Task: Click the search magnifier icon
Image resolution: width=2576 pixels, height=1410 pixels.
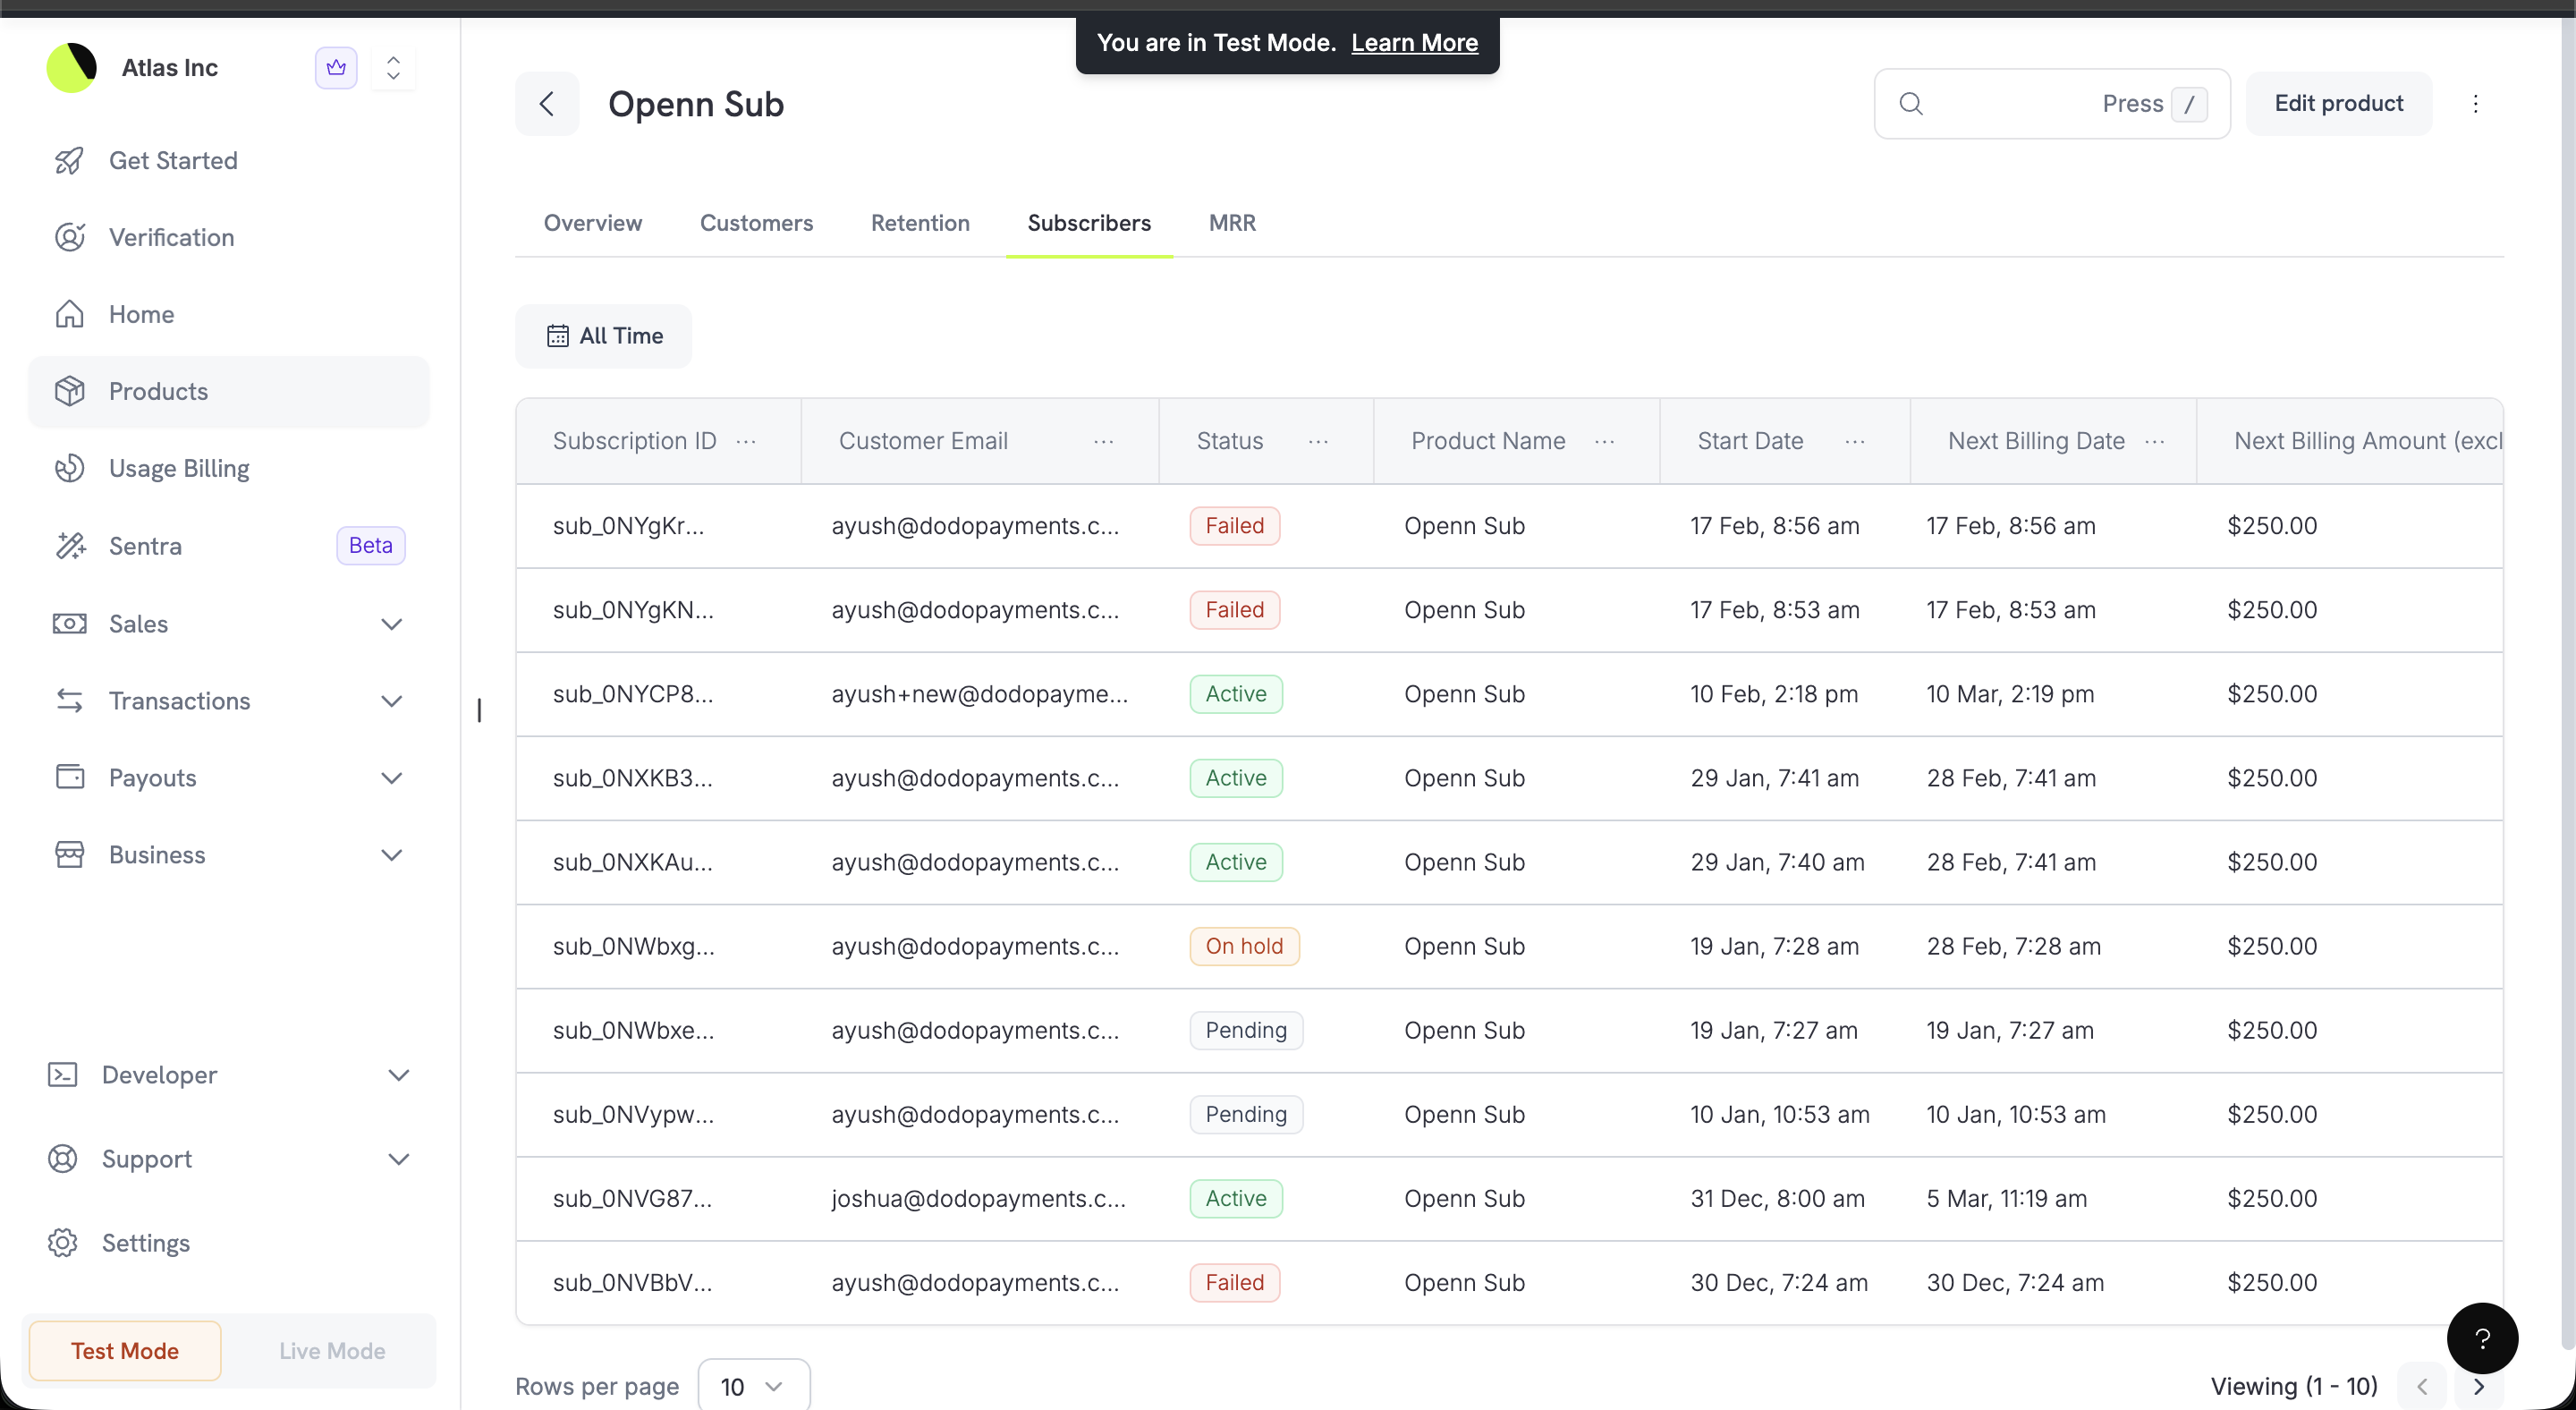Action: click(x=1912, y=103)
